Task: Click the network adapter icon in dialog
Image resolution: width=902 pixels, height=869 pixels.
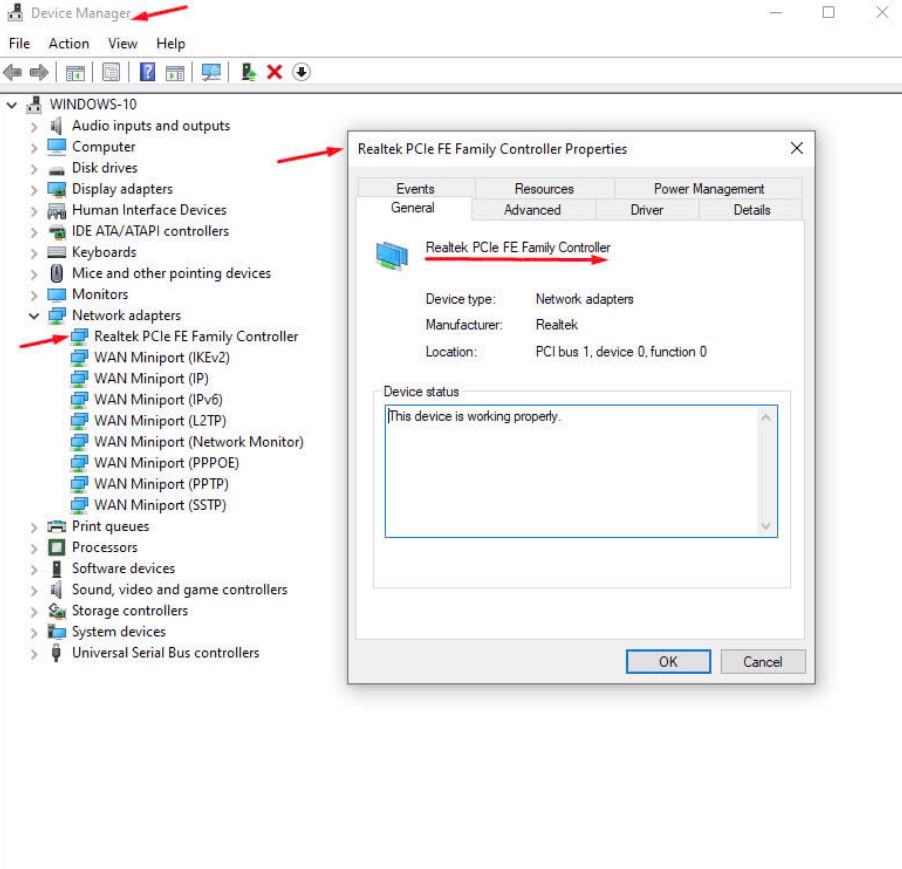Action: [x=392, y=256]
